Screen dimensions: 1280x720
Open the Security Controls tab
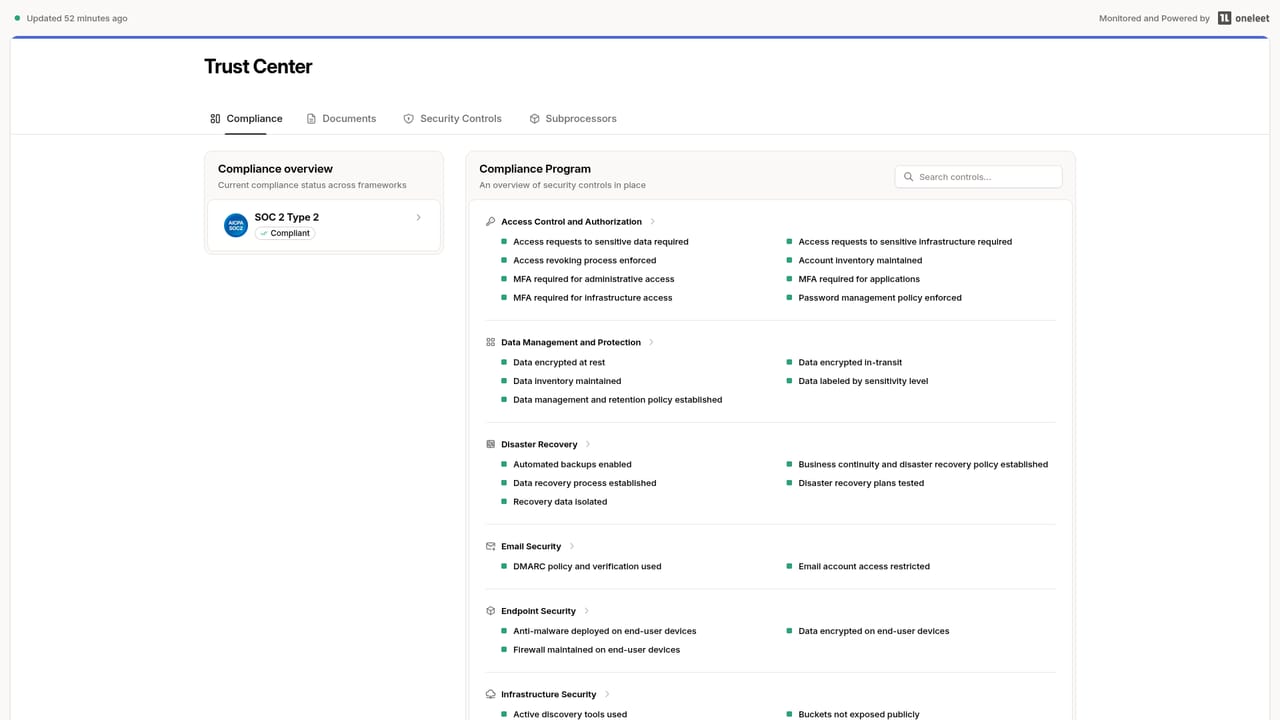[x=452, y=118]
